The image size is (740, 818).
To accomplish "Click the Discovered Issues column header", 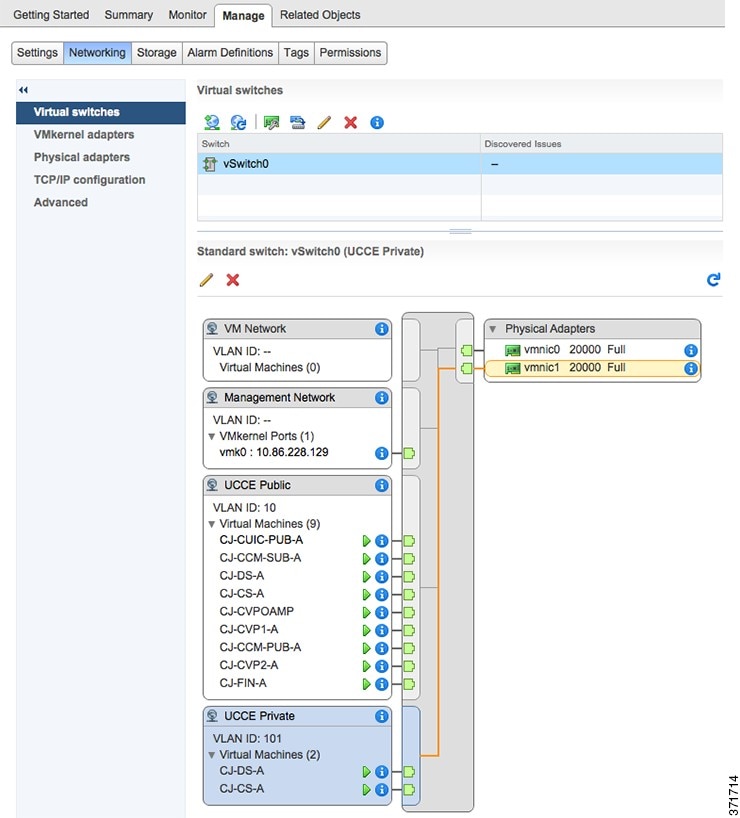I will (601, 143).
